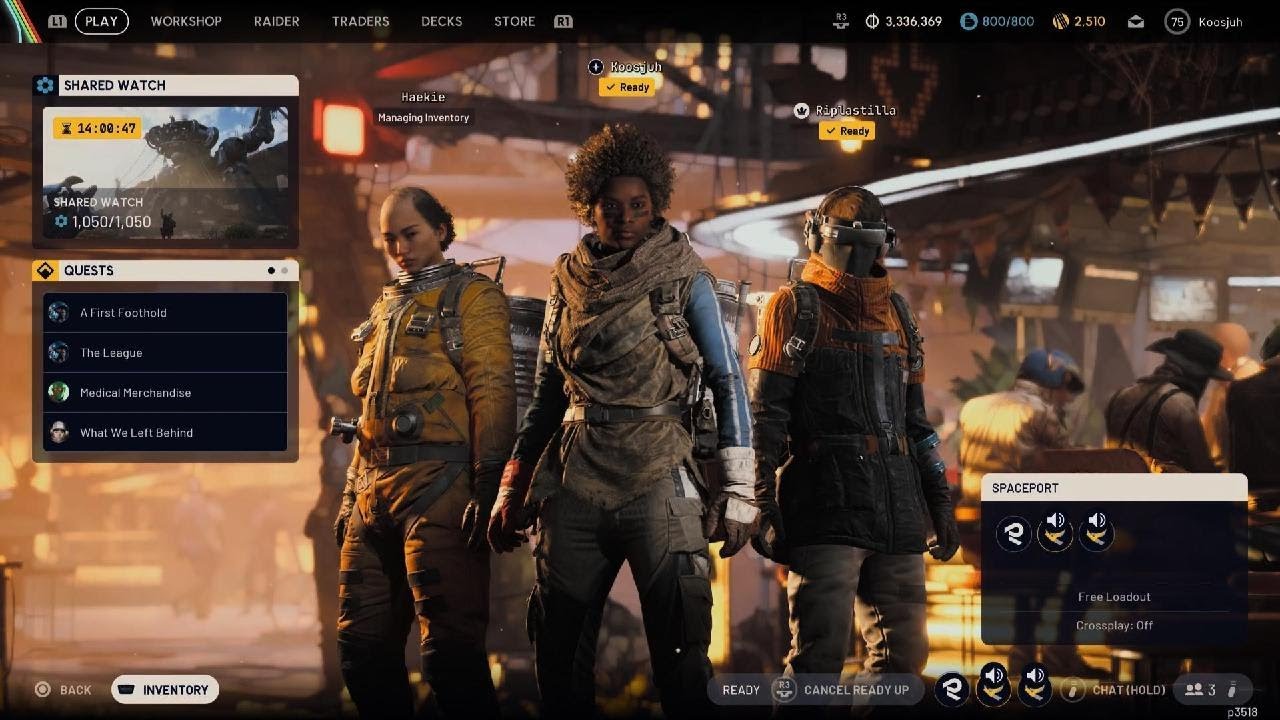Click first squad emblem in bottom bar
The width and height of the screenshot is (1280, 720).
coord(952,689)
